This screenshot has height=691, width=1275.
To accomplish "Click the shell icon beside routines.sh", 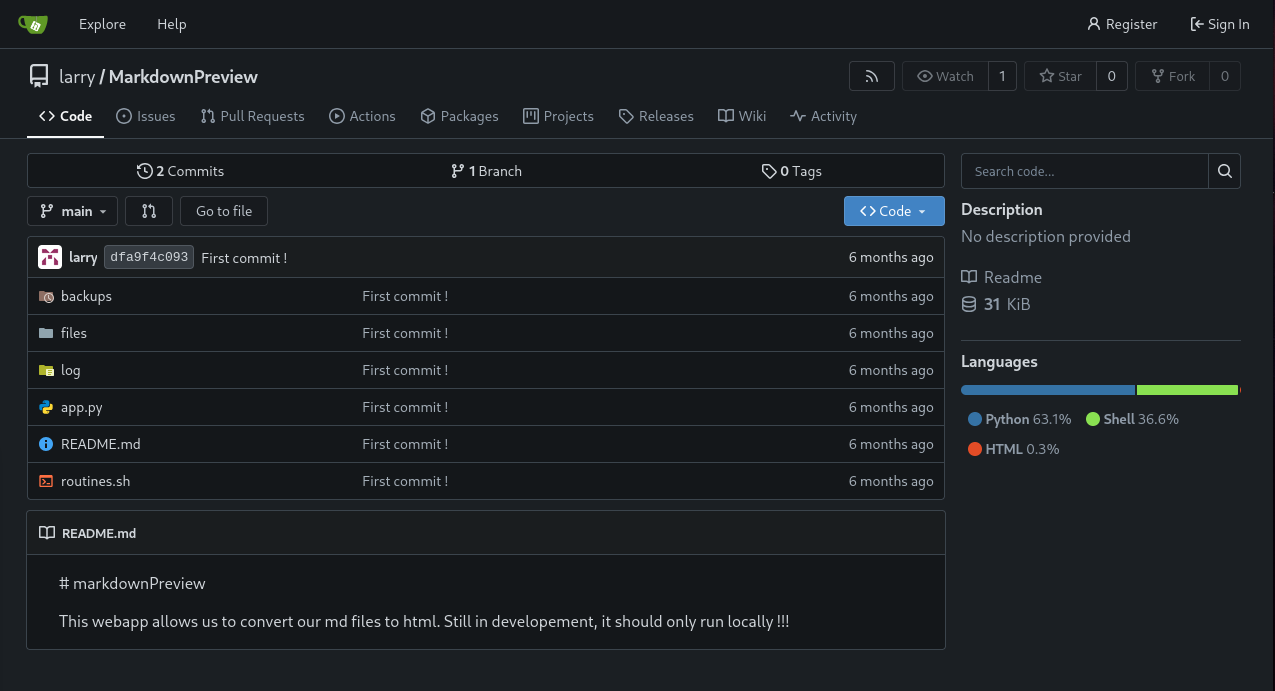I will click(46, 481).
